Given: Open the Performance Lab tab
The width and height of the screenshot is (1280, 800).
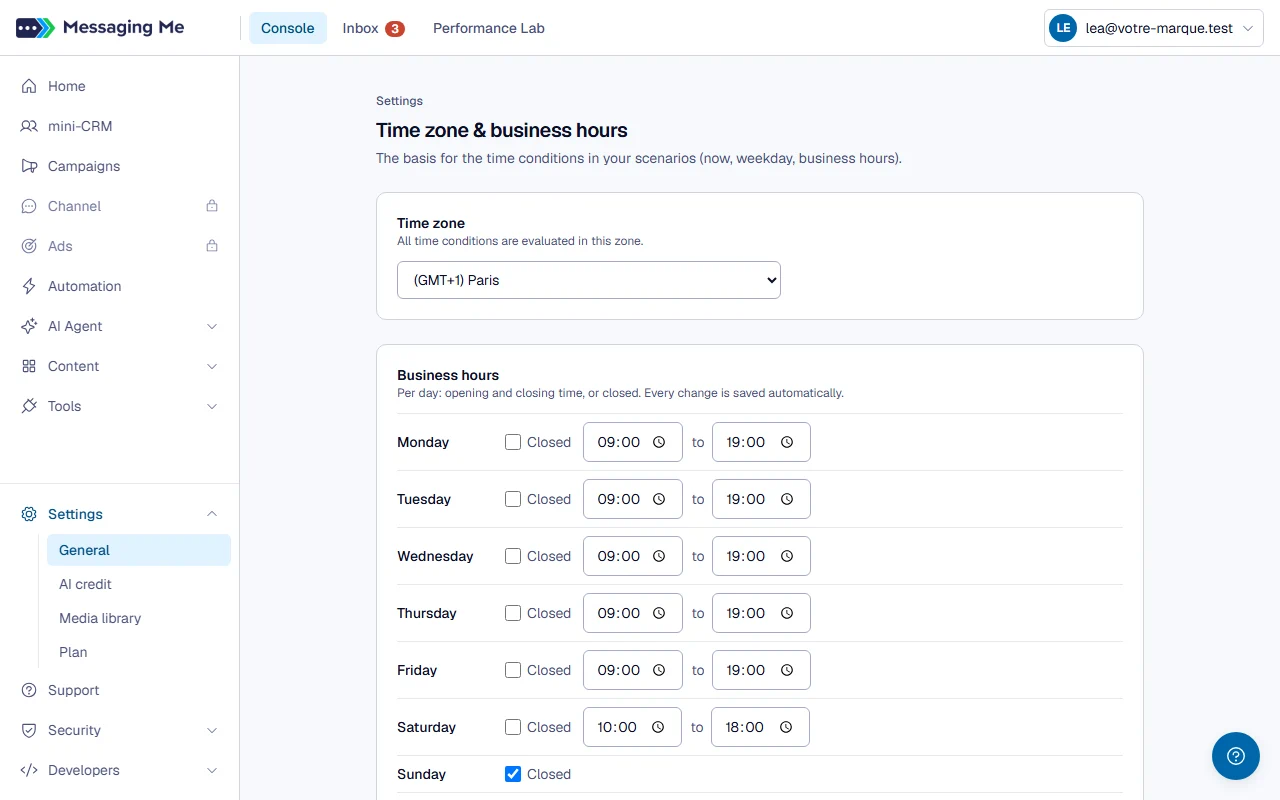Looking at the screenshot, I should [x=489, y=28].
